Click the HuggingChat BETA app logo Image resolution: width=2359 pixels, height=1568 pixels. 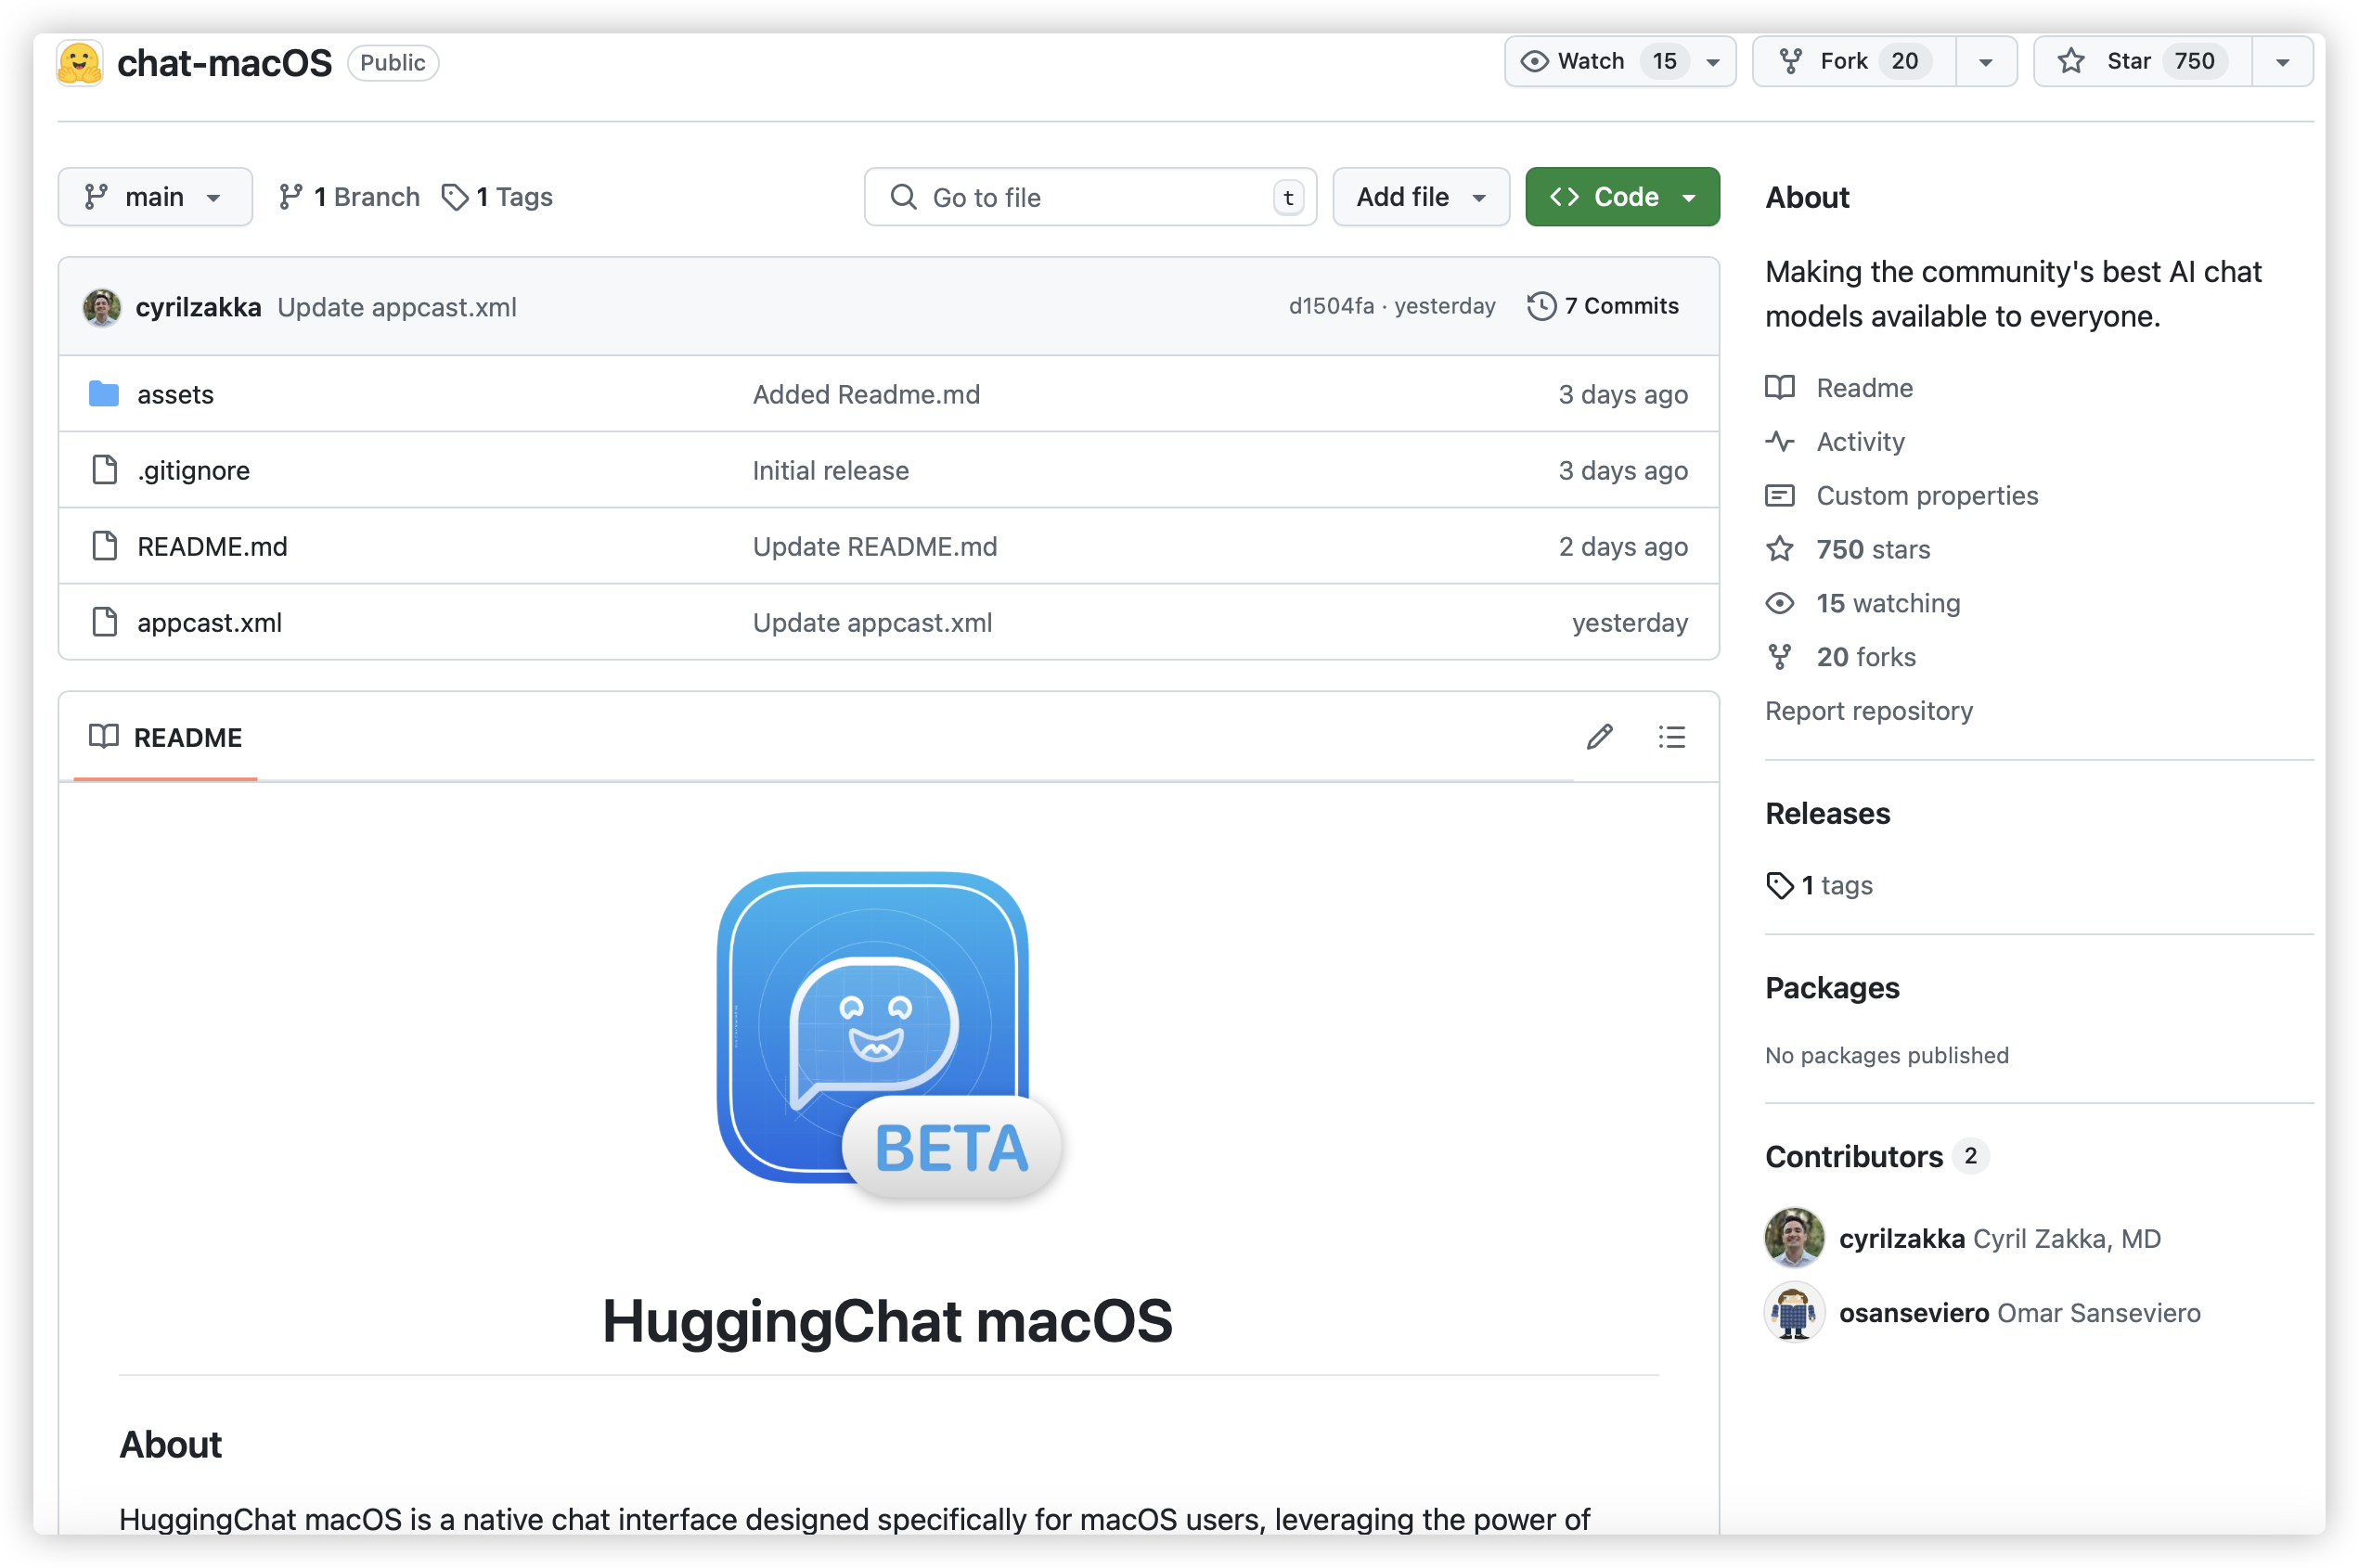tap(888, 1036)
